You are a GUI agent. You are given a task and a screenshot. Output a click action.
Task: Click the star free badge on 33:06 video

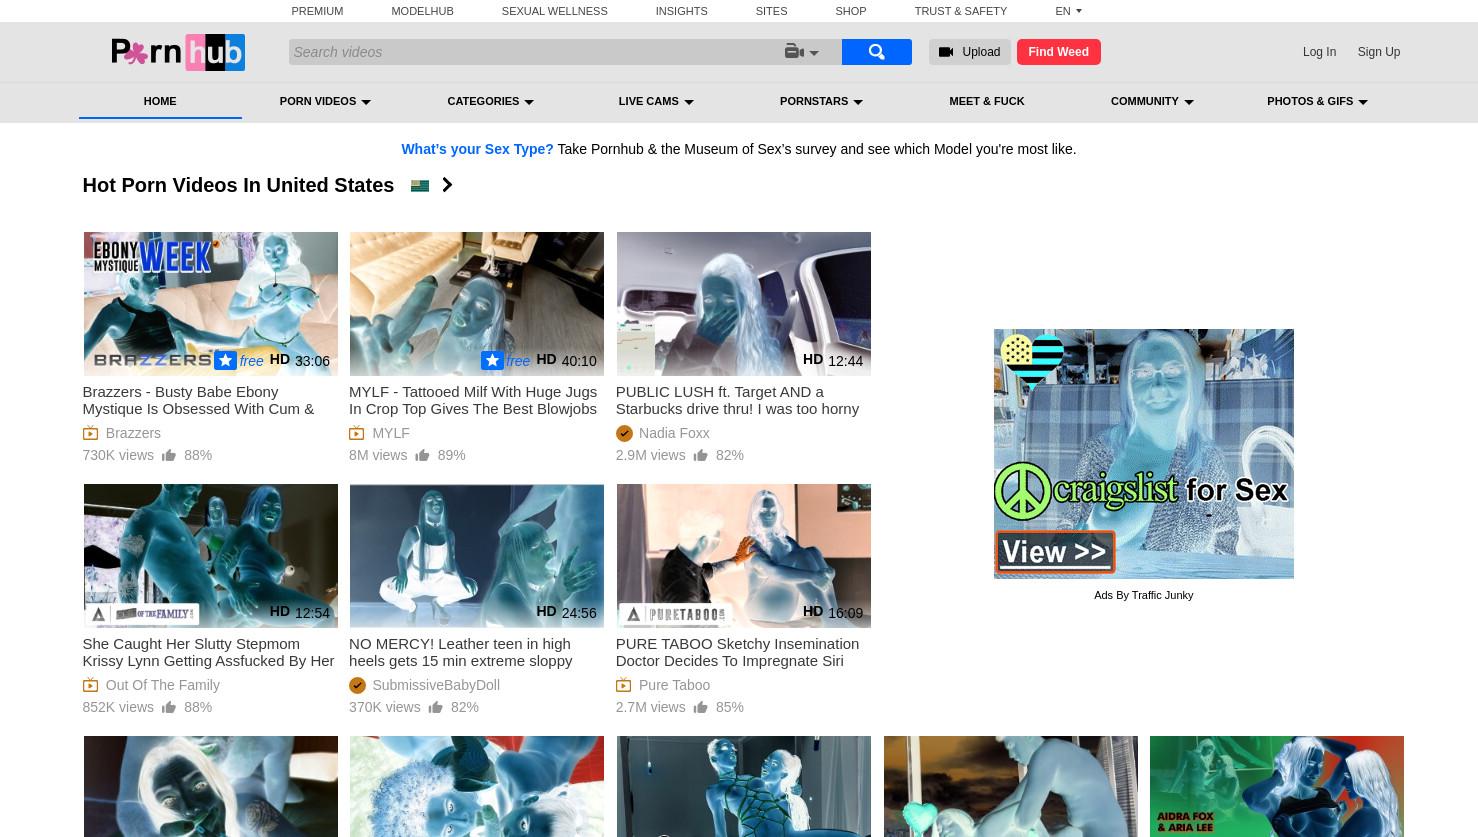pos(239,361)
